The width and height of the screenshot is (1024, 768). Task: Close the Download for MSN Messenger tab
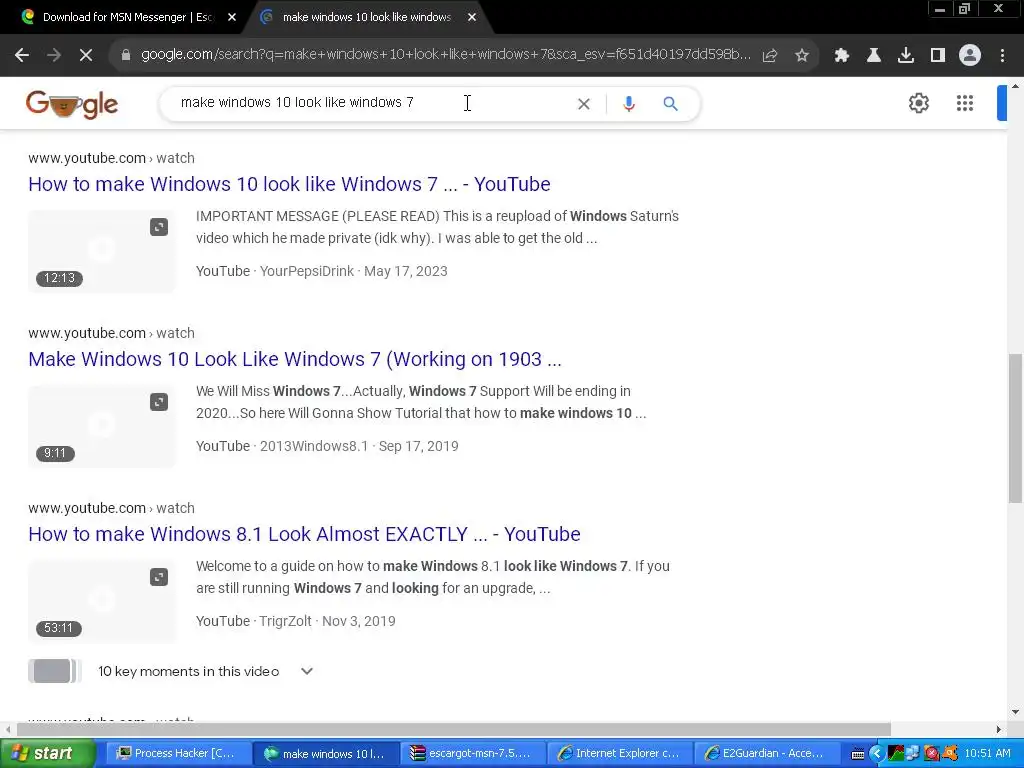(x=232, y=18)
